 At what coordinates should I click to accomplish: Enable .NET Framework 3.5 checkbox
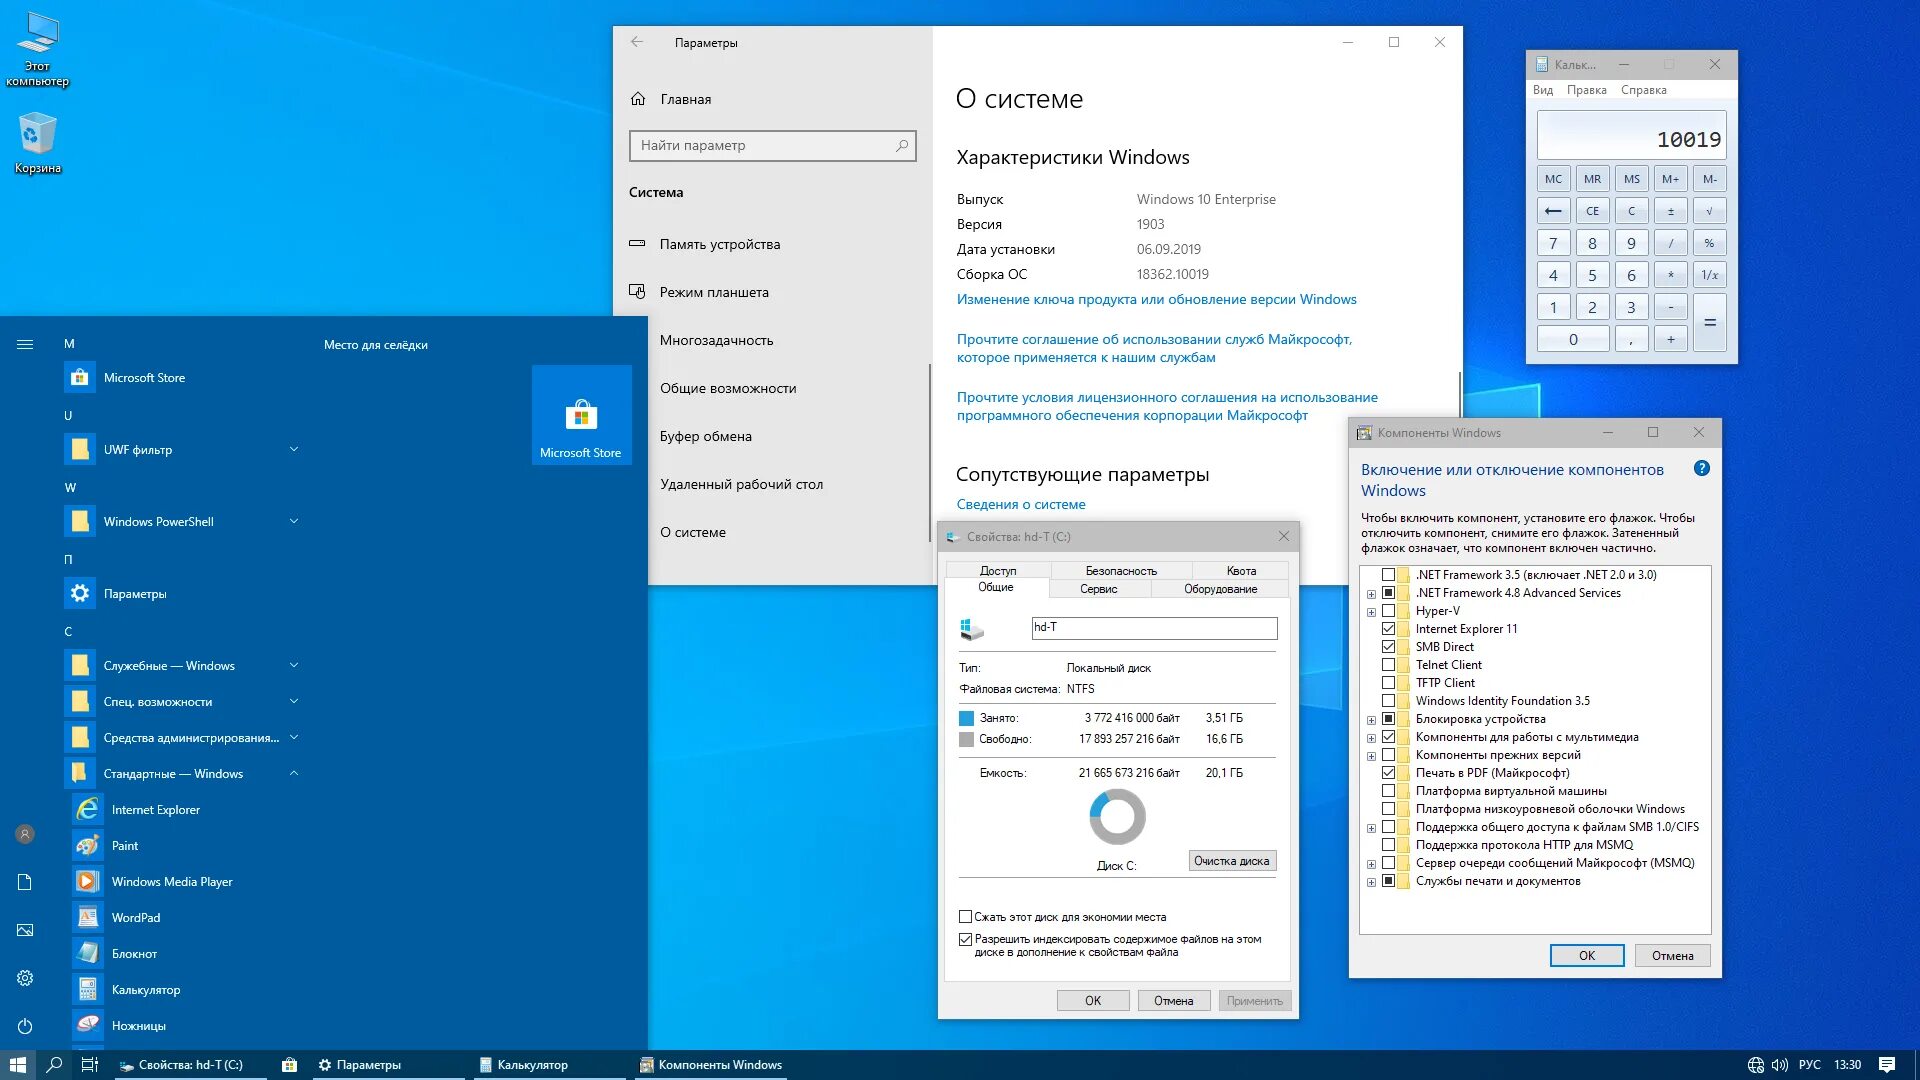point(1388,575)
